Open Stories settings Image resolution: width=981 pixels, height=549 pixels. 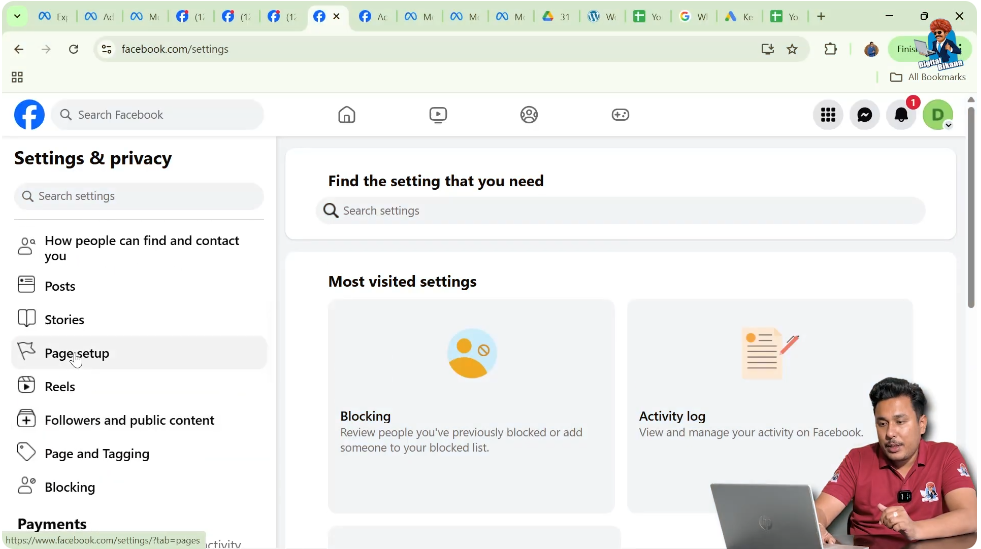(x=139, y=320)
